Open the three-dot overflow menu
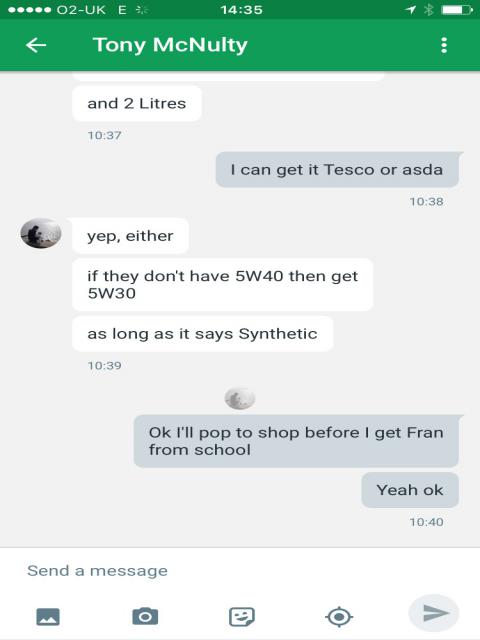 [x=444, y=45]
